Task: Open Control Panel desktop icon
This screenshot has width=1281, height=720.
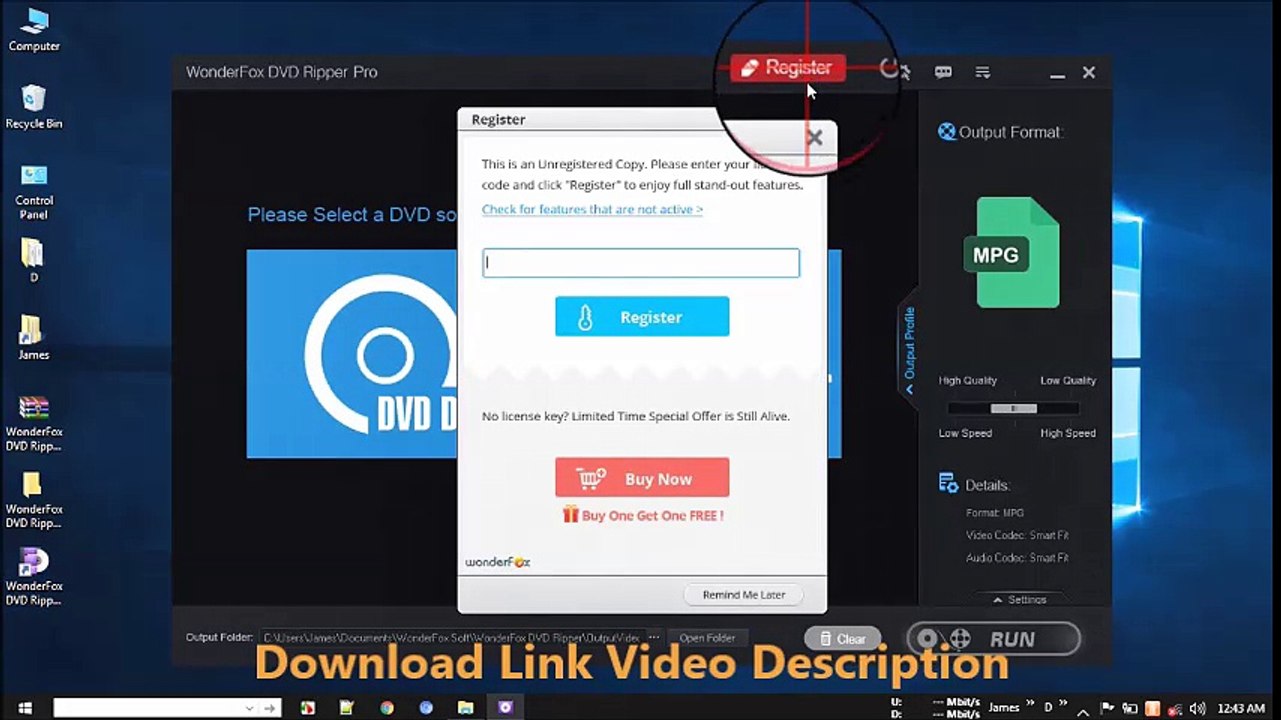Action: point(34,191)
